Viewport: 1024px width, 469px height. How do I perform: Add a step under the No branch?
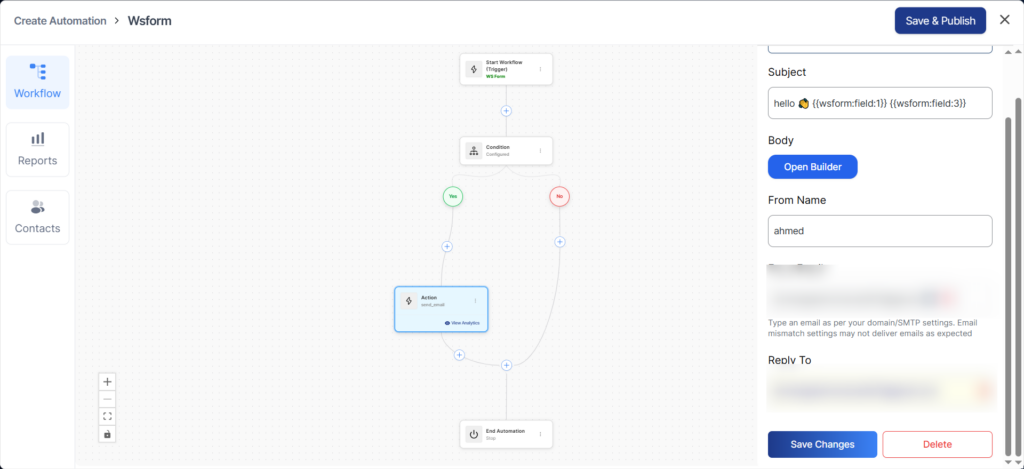(560, 241)
